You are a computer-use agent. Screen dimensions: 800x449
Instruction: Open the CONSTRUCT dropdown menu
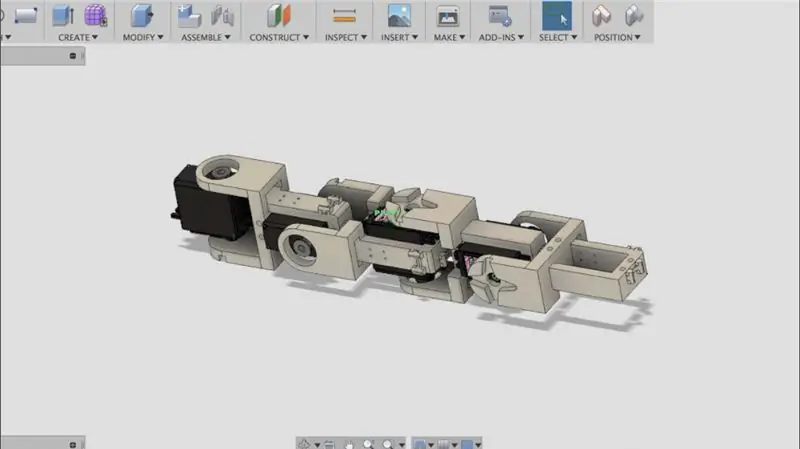coord(279,37)
